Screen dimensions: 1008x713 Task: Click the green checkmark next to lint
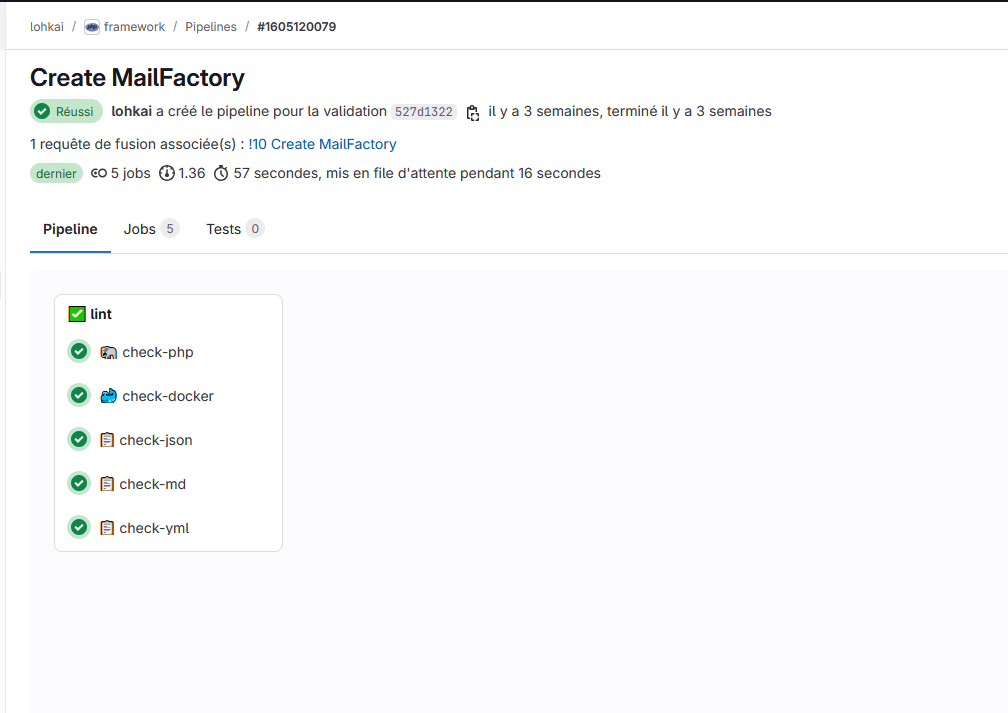coord(77,314)
